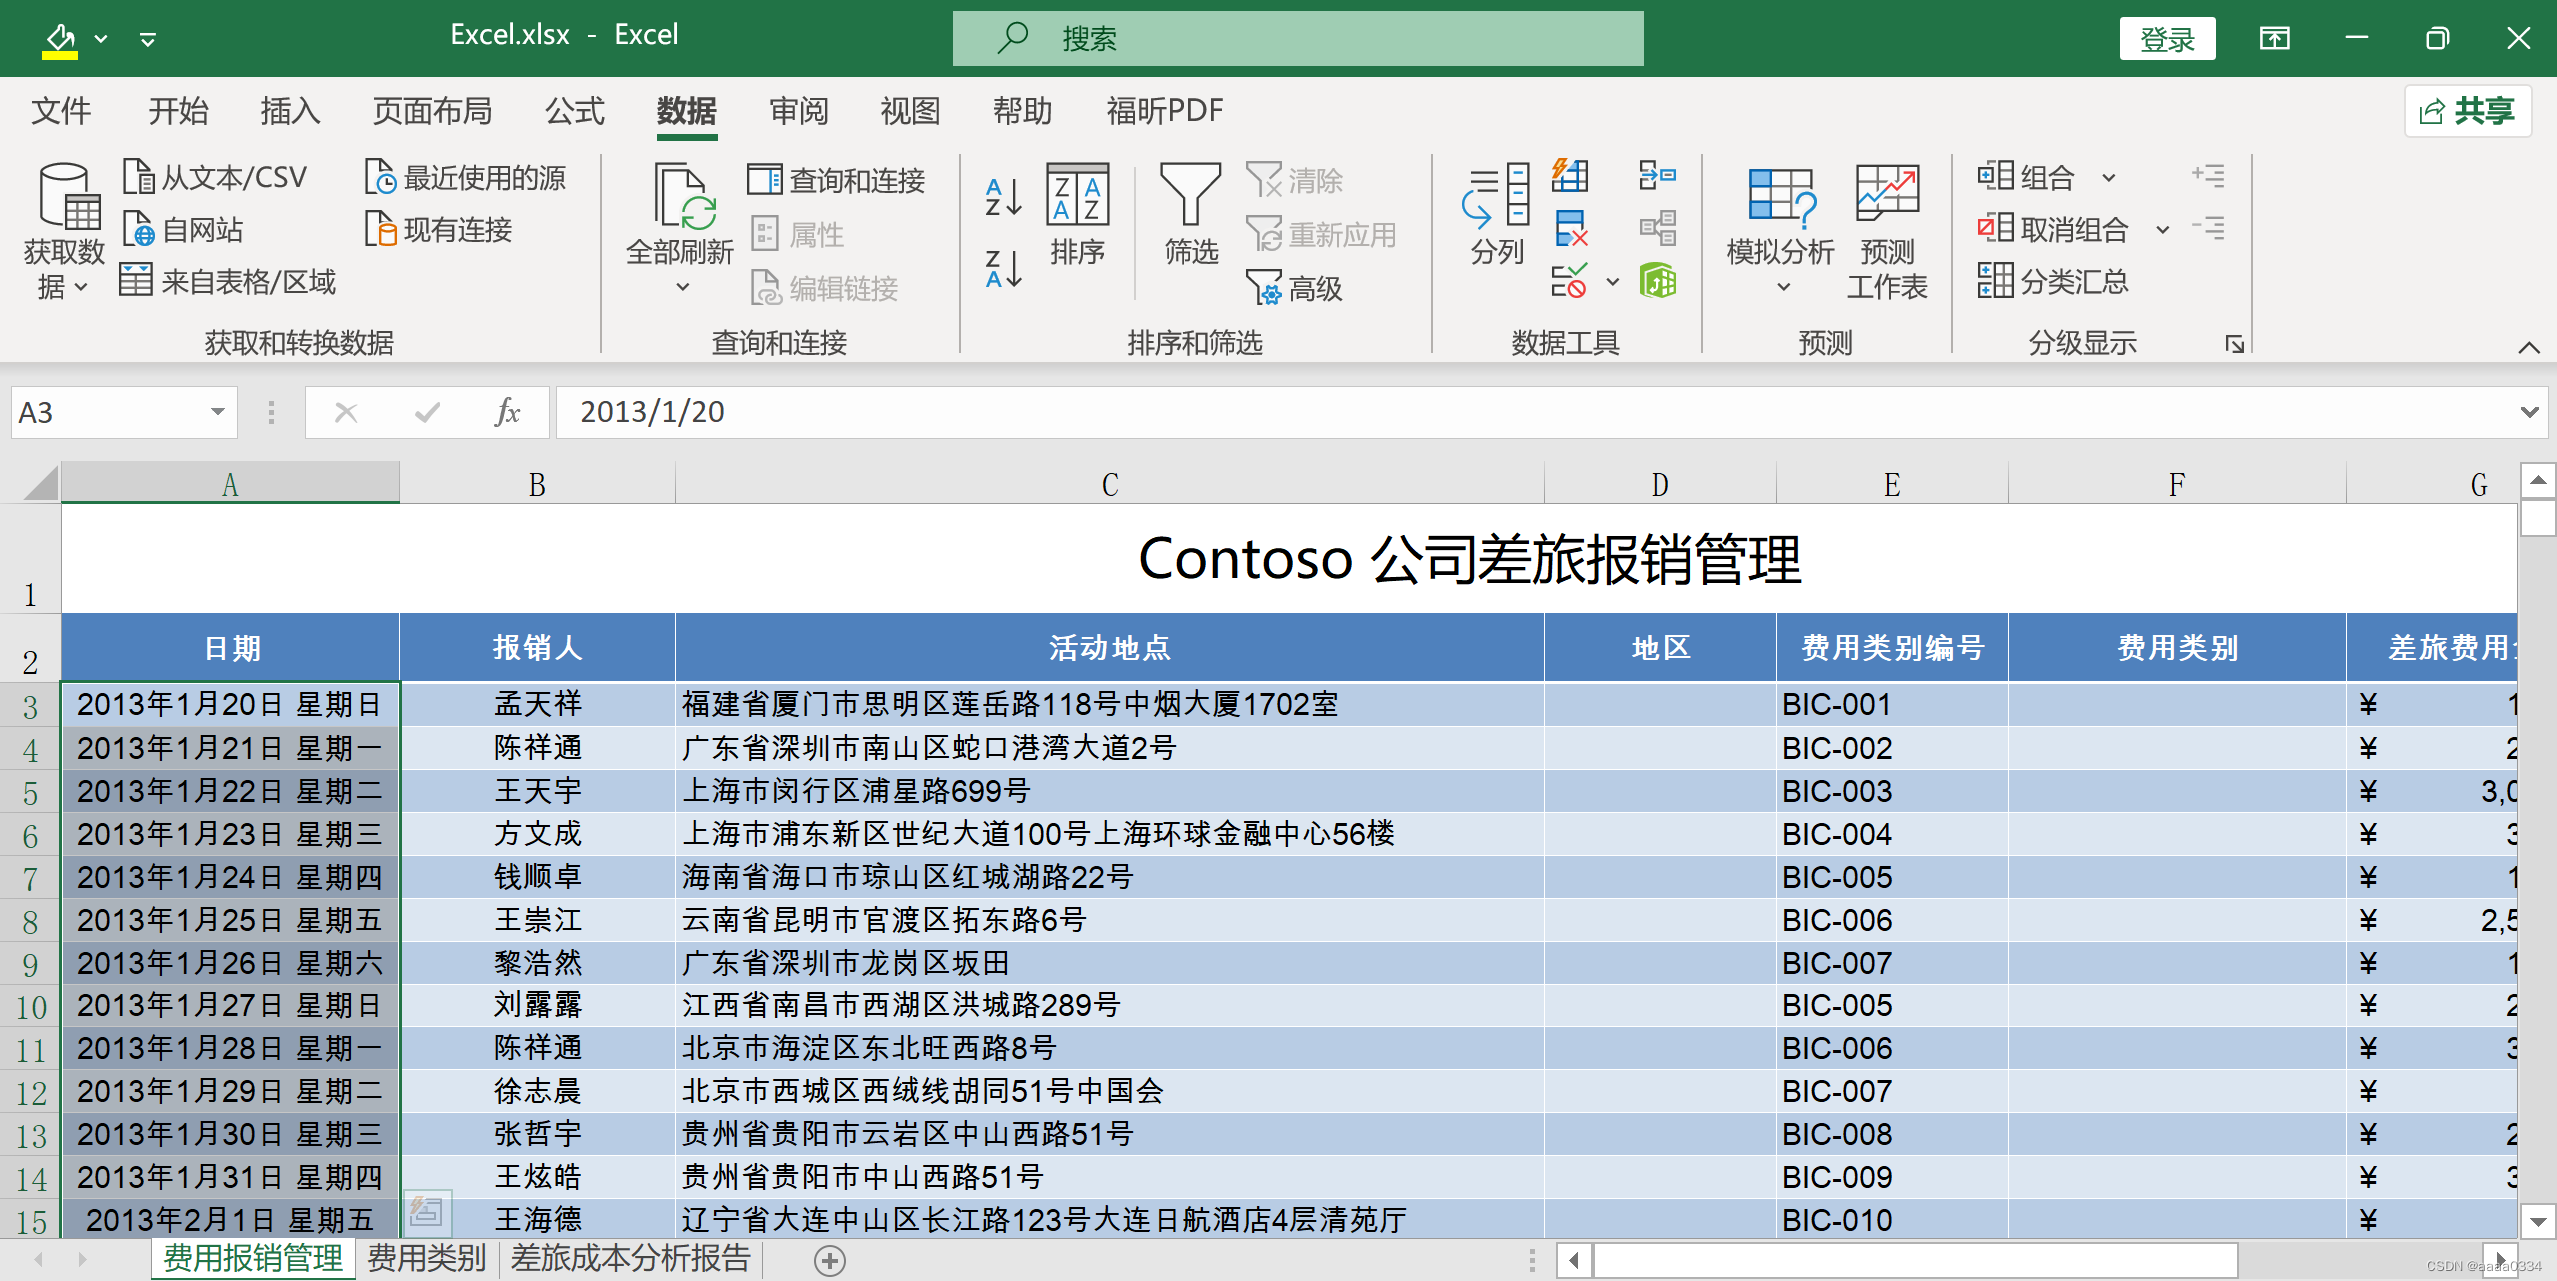
Task: Click the sort descending Z-A icon
Action: point(1003,269)
